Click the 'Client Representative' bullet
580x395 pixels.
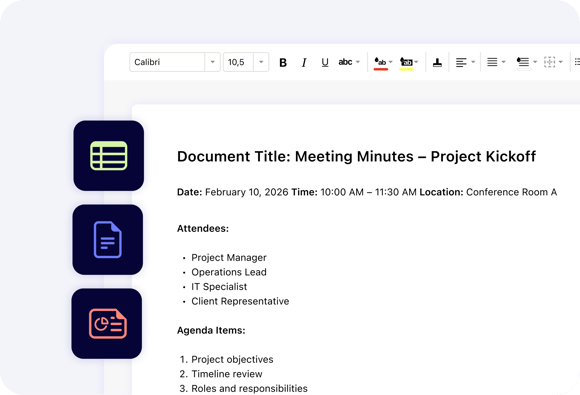(x=240, y=301)
